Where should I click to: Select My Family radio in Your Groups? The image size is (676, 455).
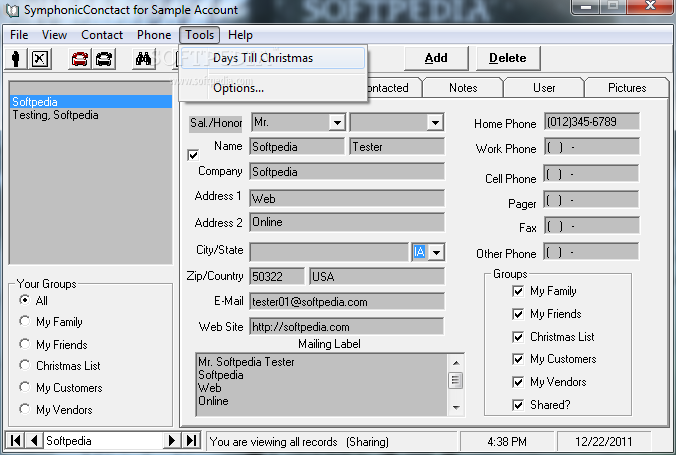point(25,321)
